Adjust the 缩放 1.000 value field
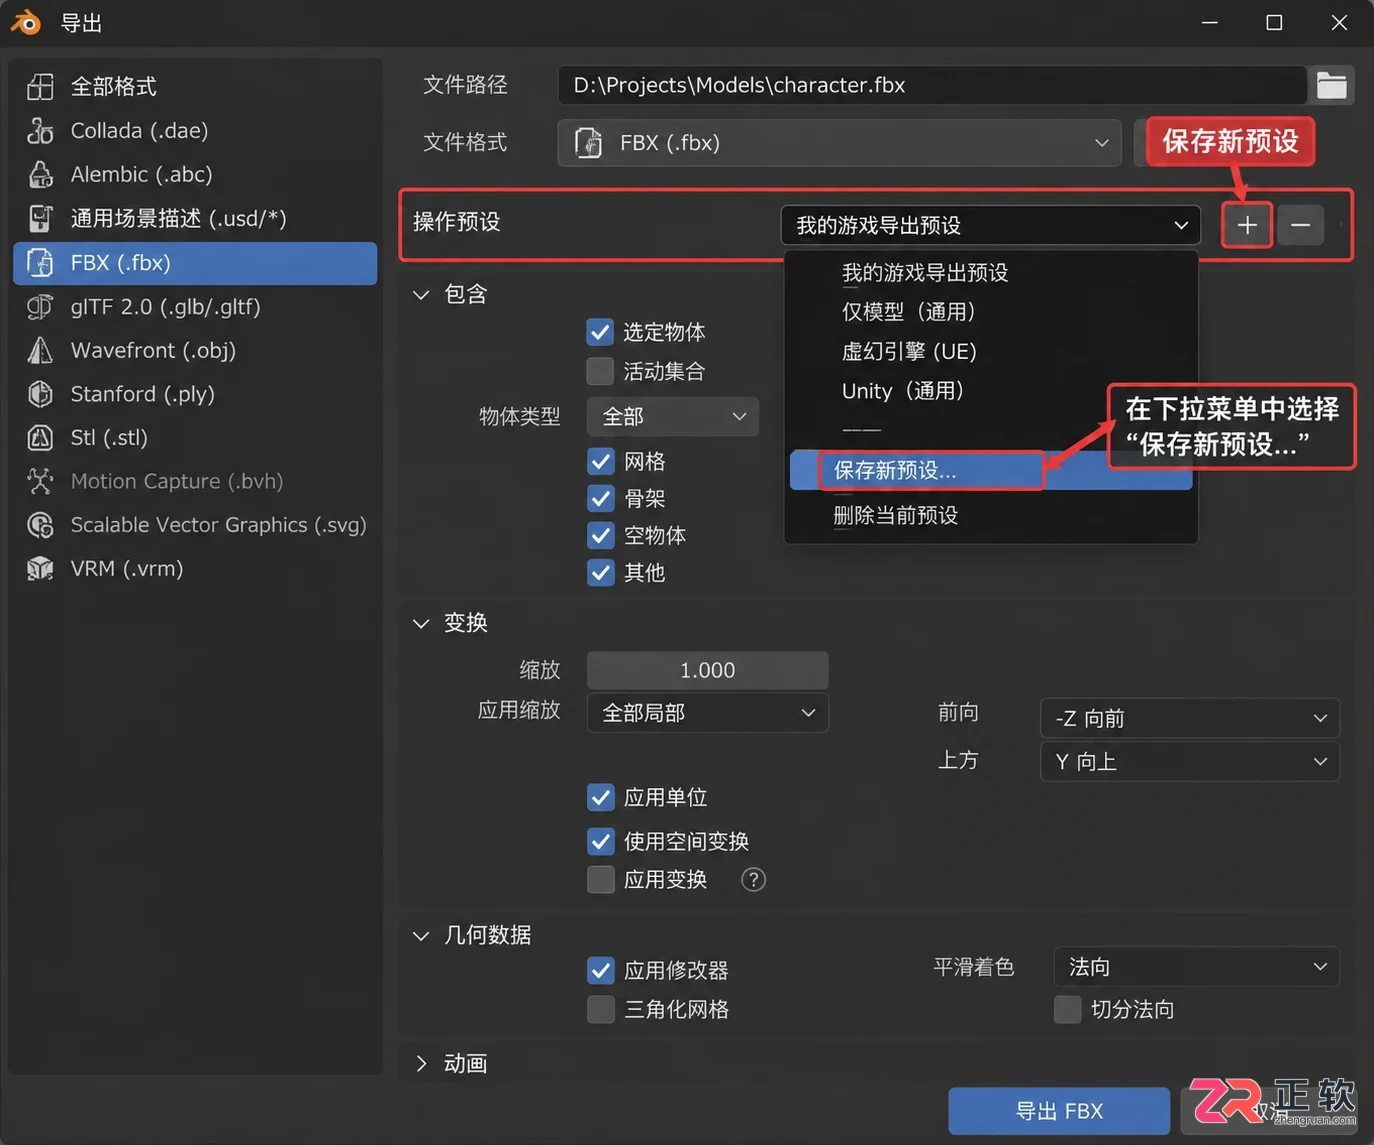The image size is (1374, 1145). click(708, 670)
